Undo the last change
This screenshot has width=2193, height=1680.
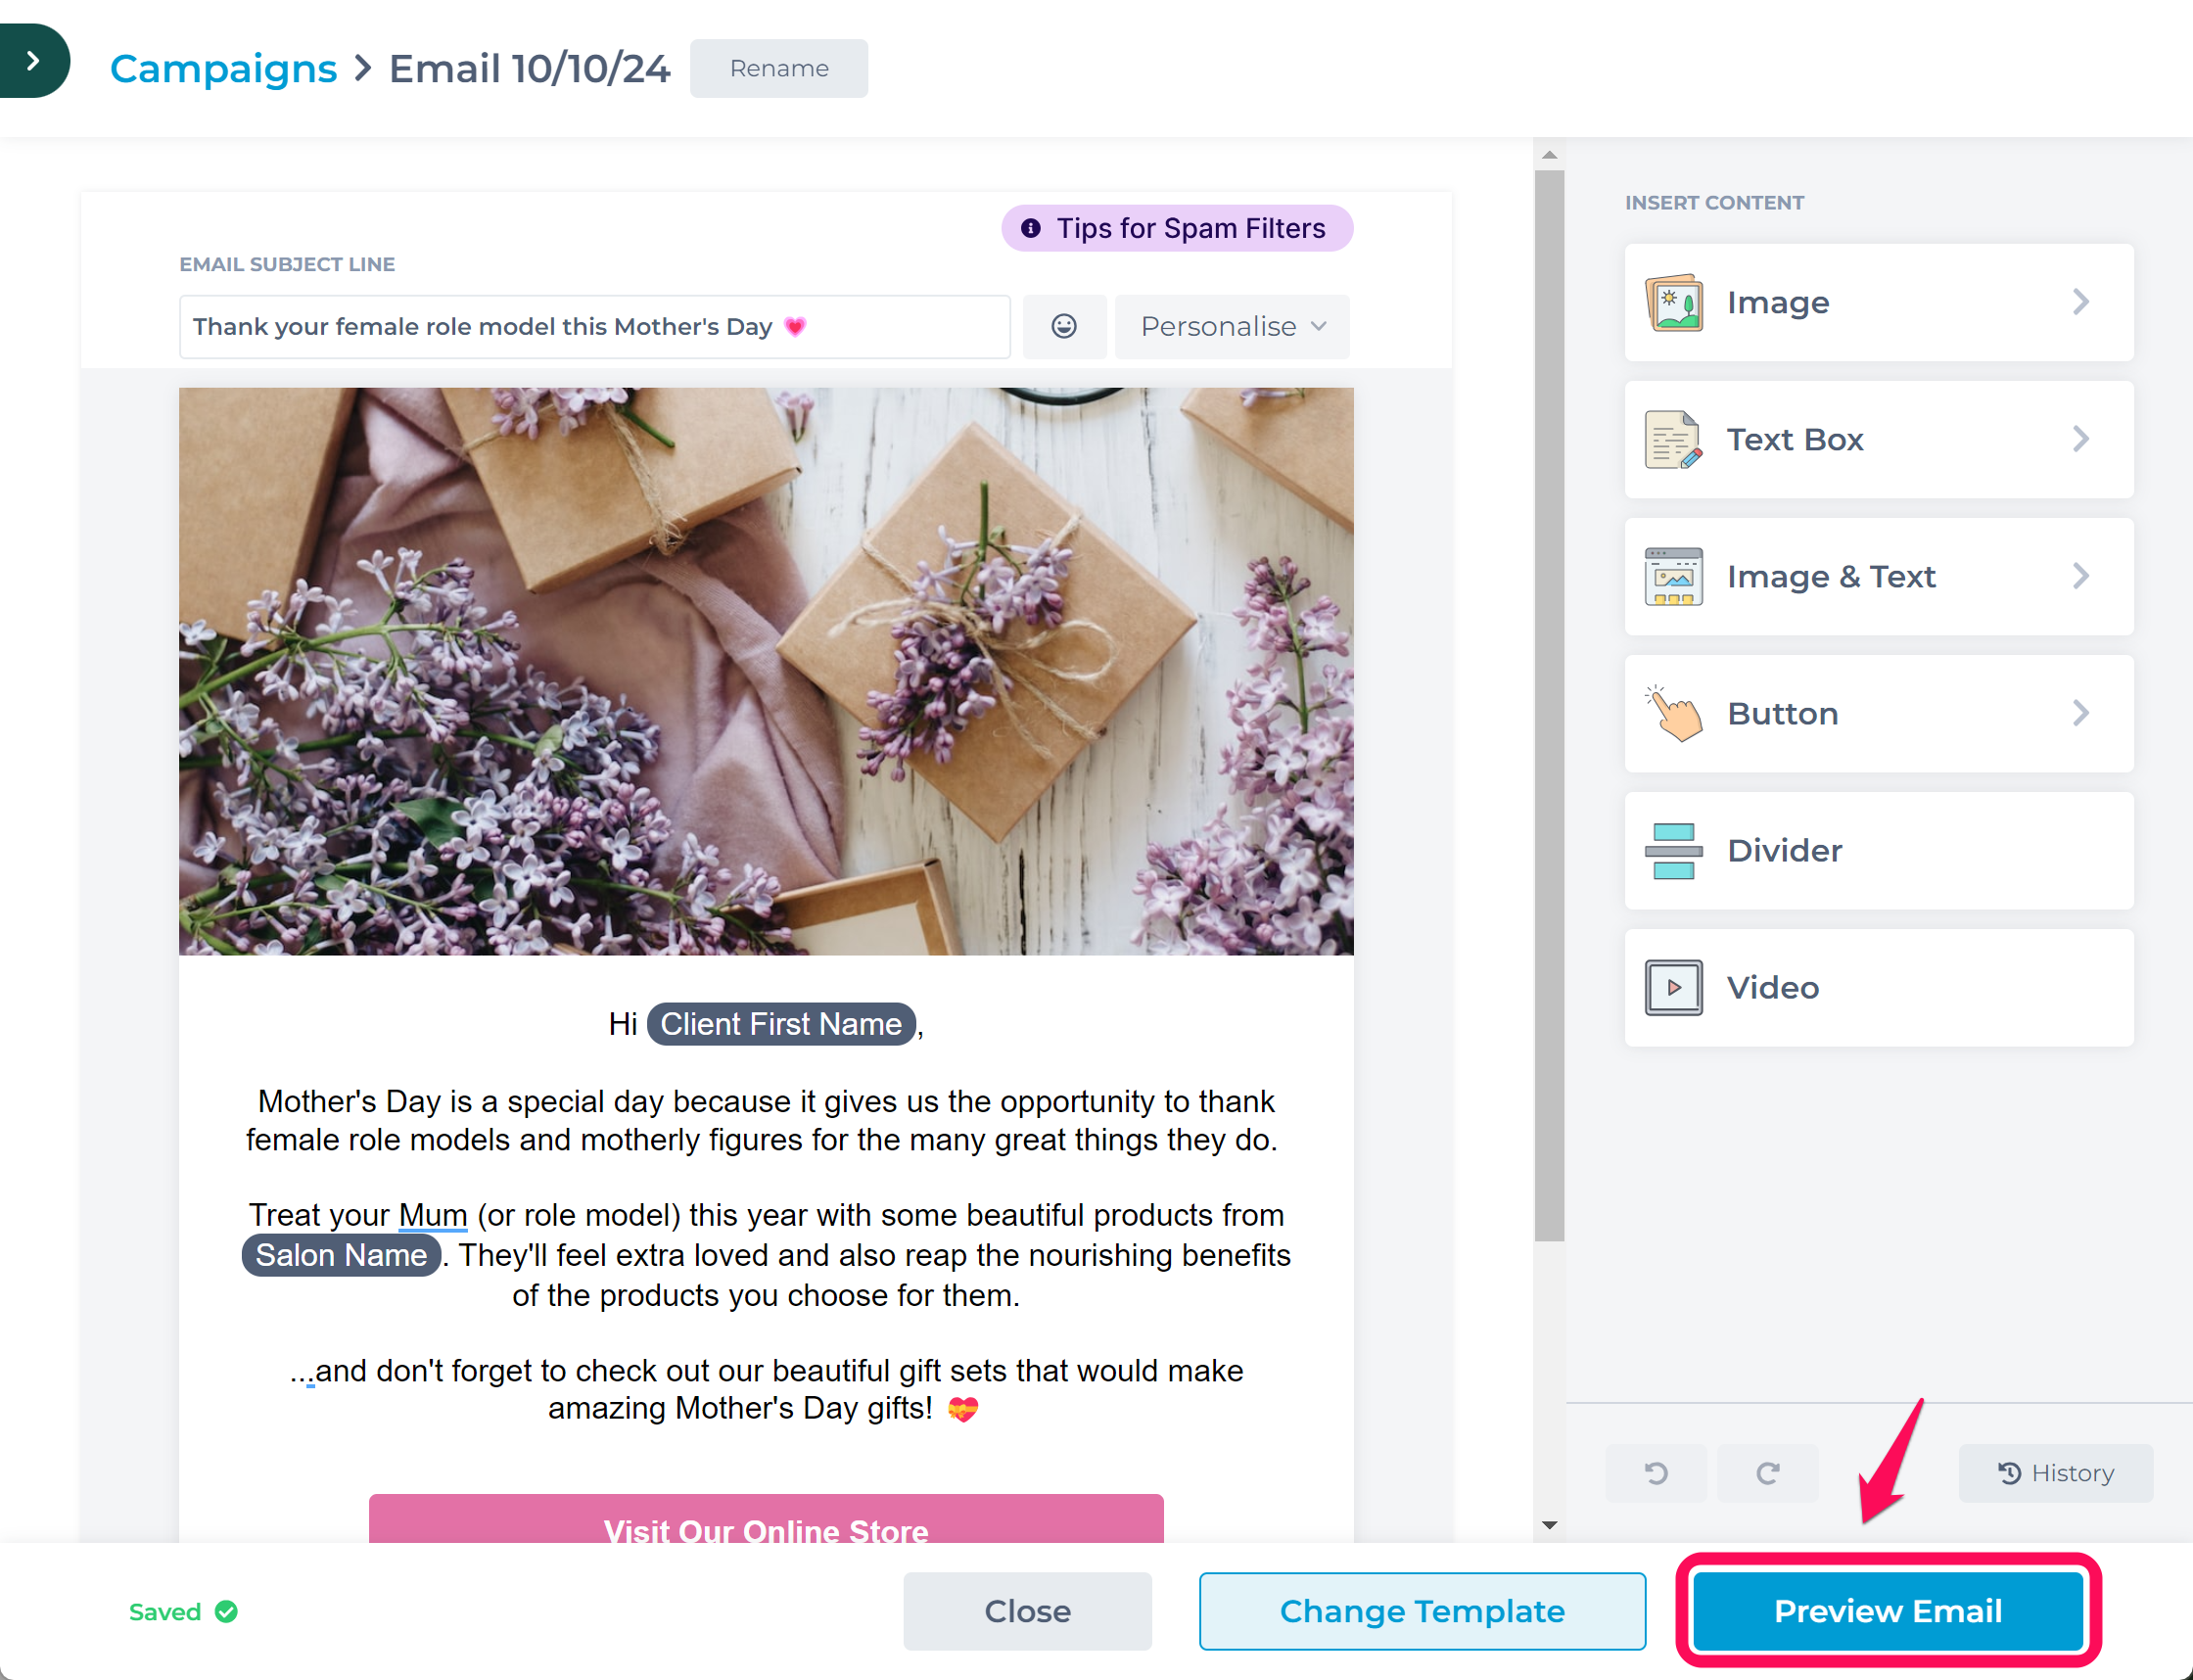[1656, 1473]
